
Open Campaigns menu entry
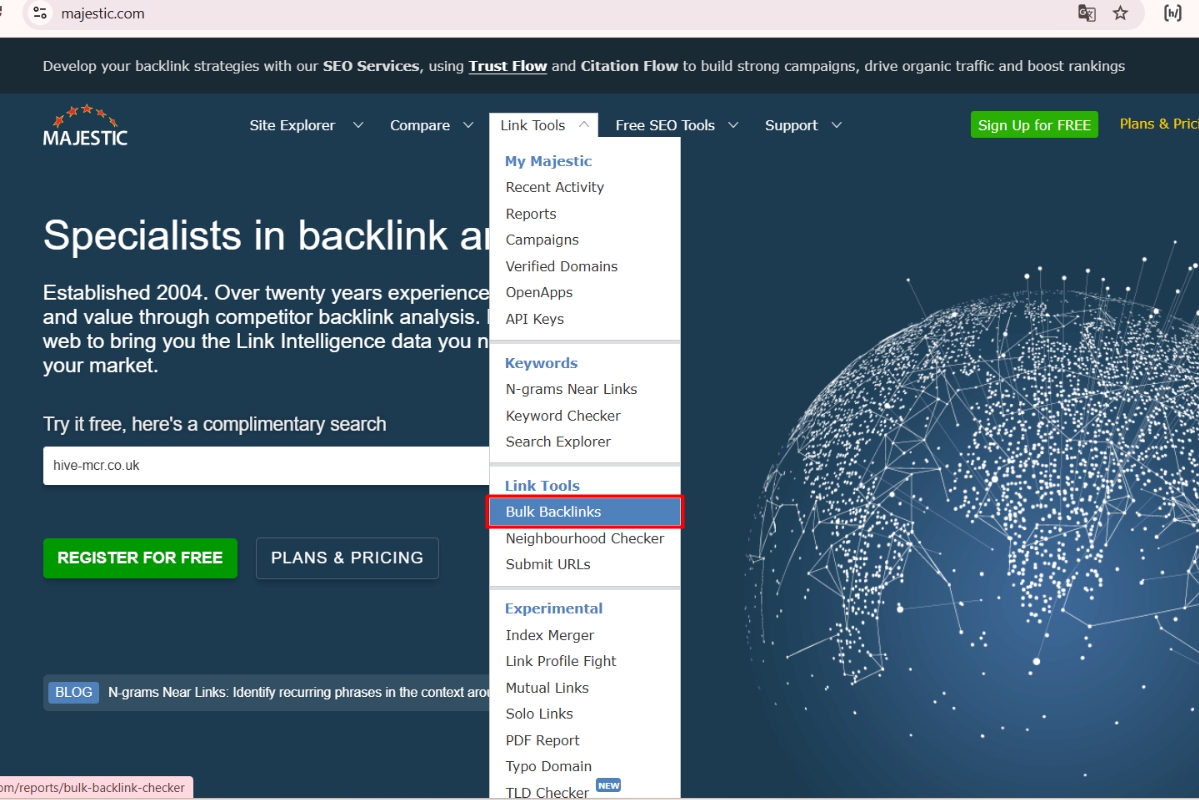pos(542,240)
